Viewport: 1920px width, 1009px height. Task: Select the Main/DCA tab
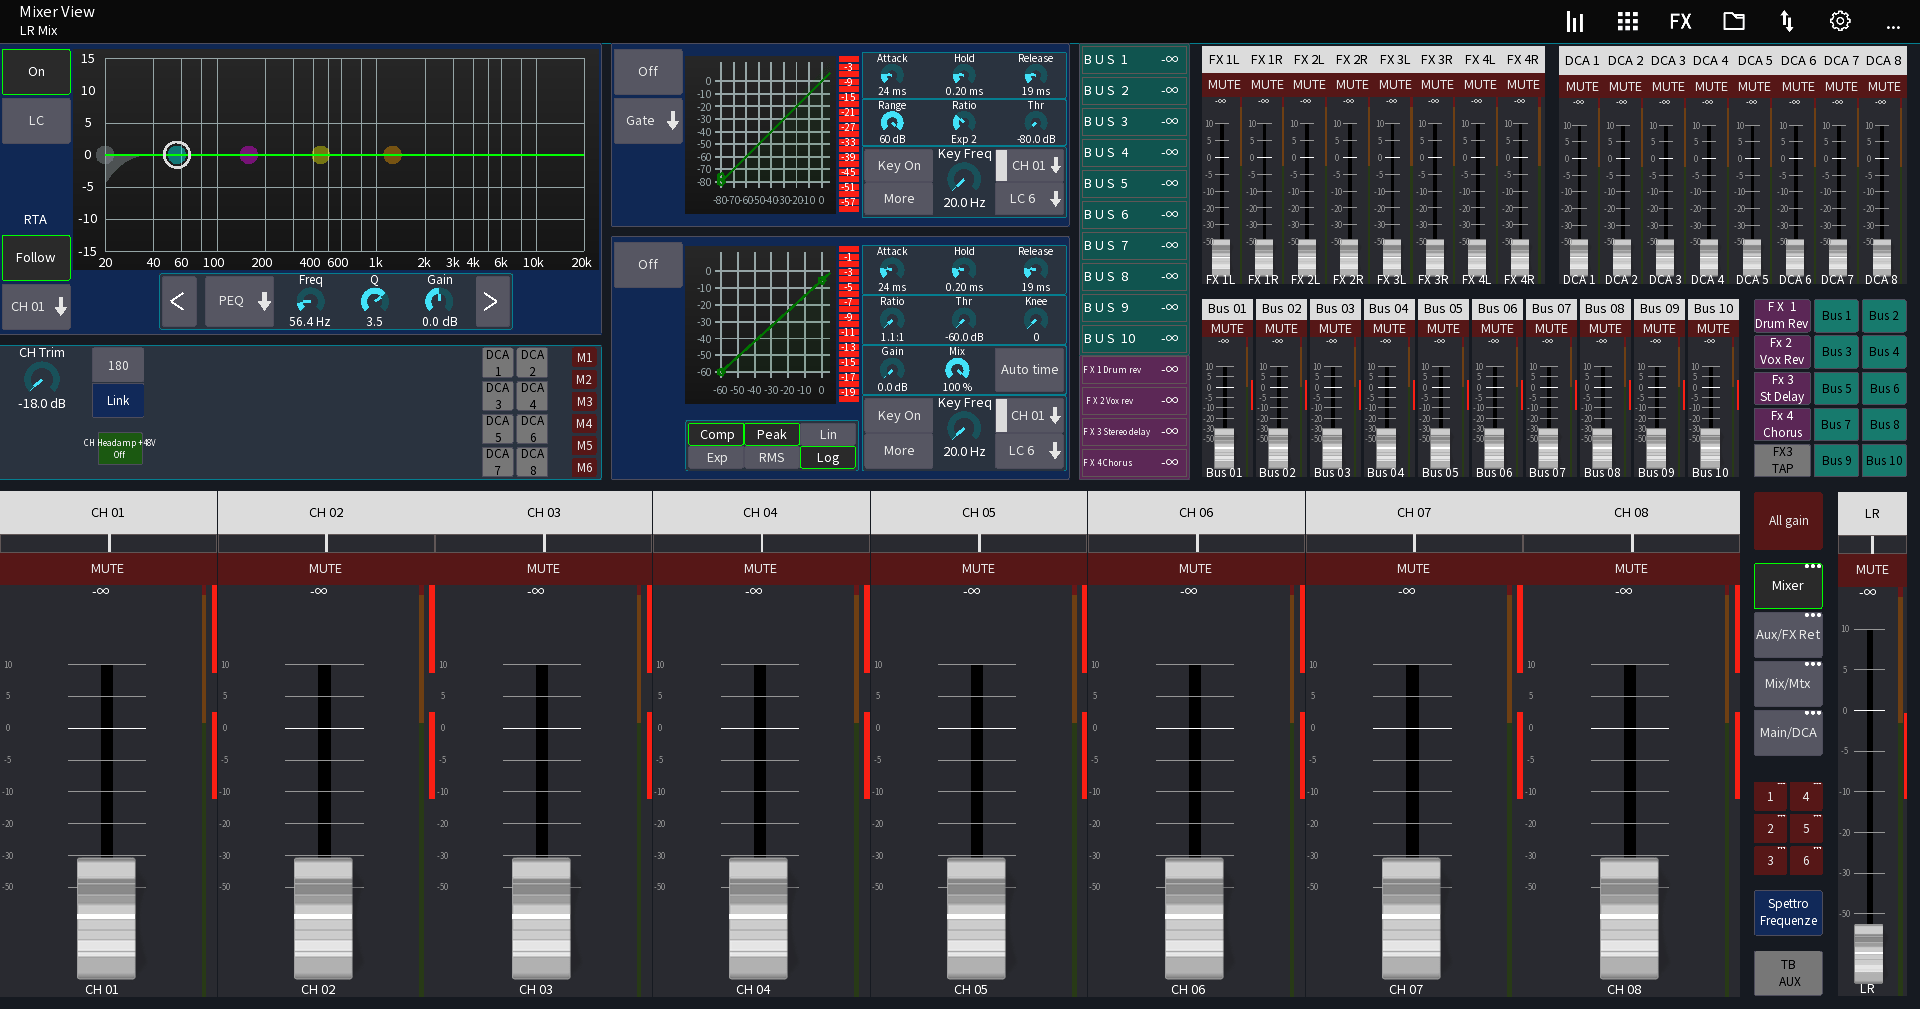click(1787, 732)
